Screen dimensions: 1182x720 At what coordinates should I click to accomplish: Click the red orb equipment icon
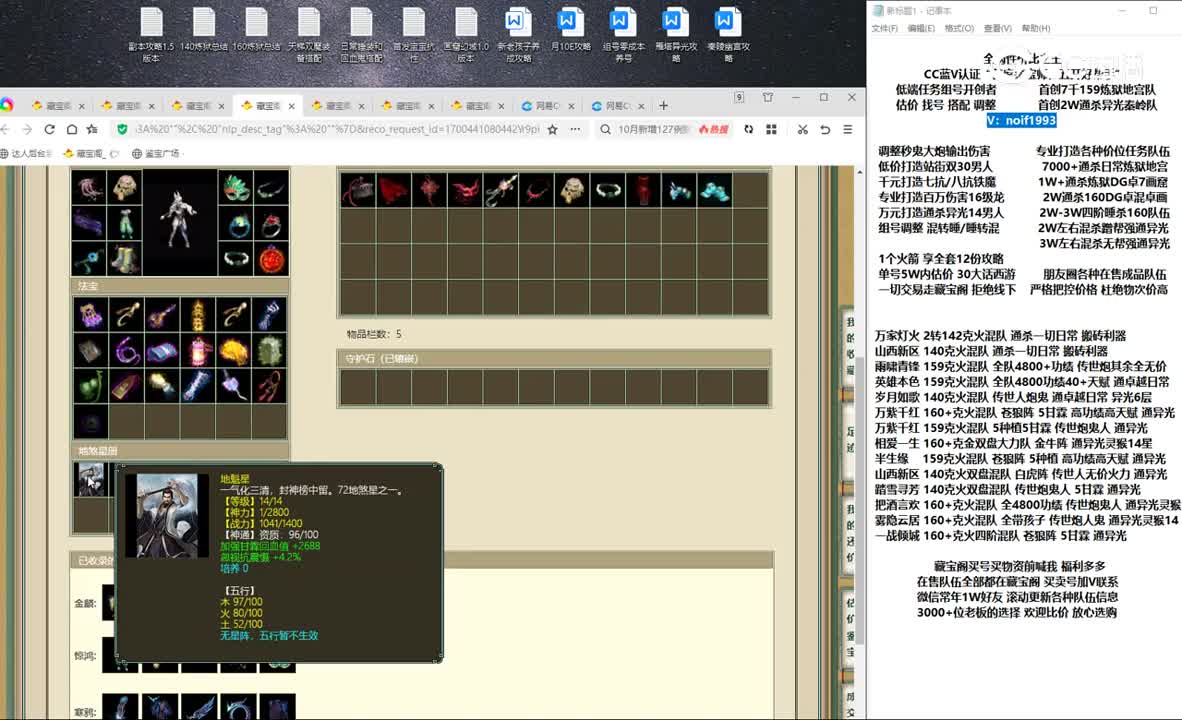tap(271, 259)
